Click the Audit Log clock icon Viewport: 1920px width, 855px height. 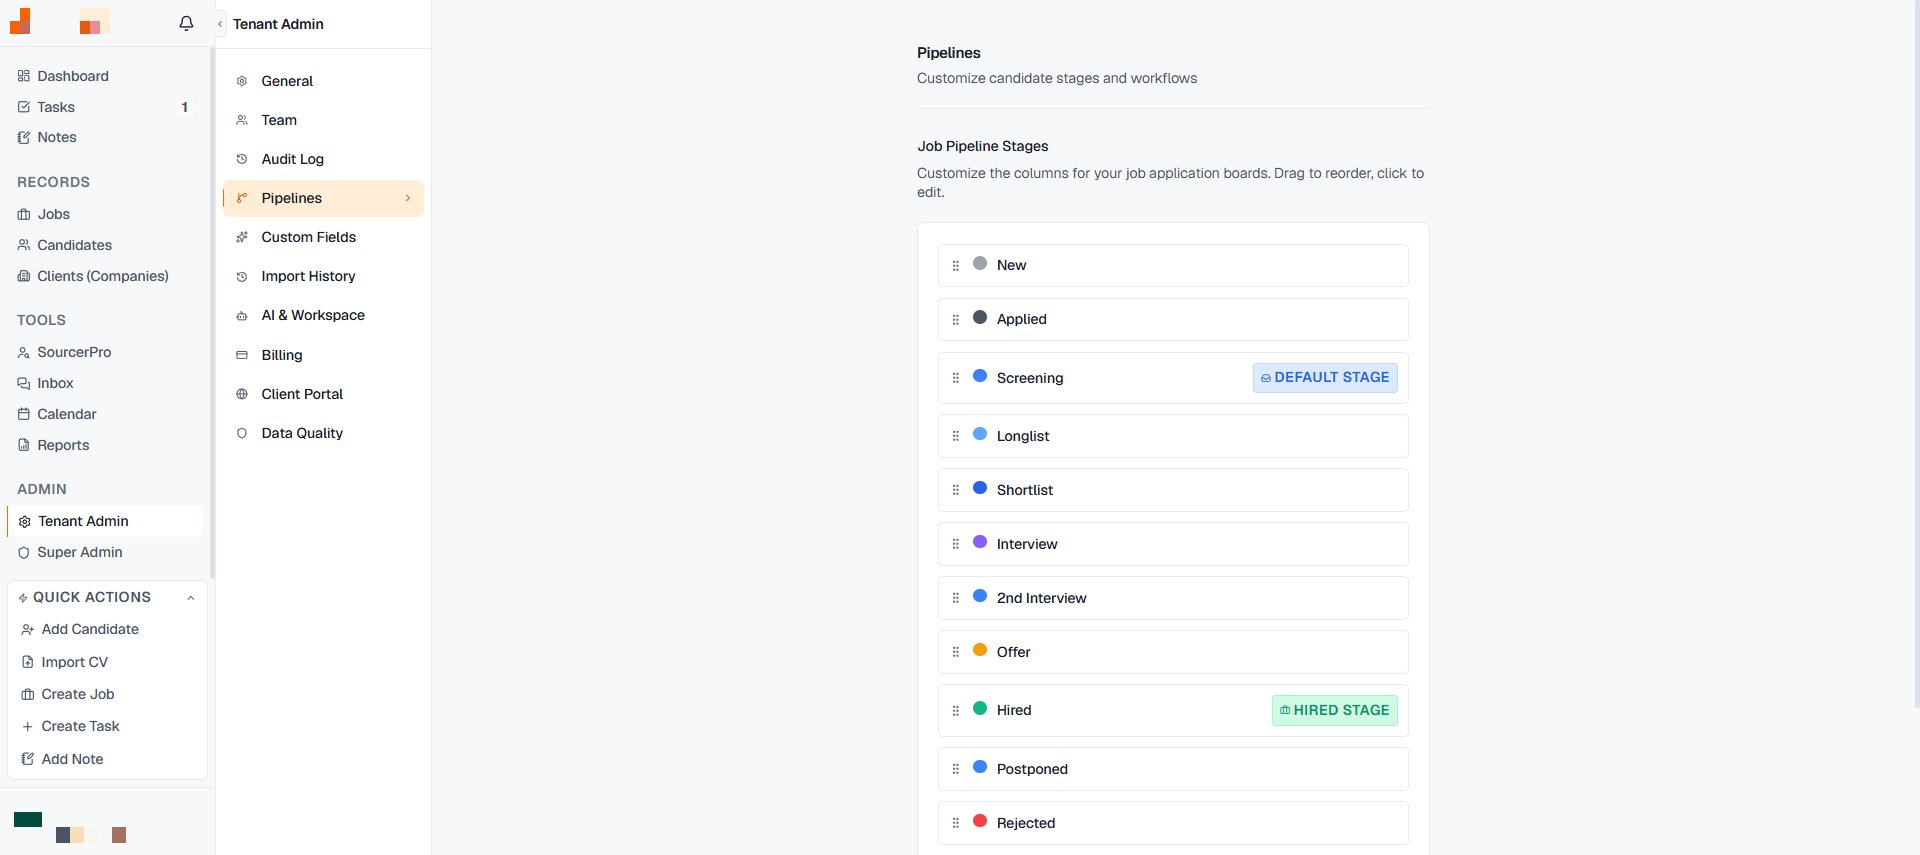[x=242, y=159]
